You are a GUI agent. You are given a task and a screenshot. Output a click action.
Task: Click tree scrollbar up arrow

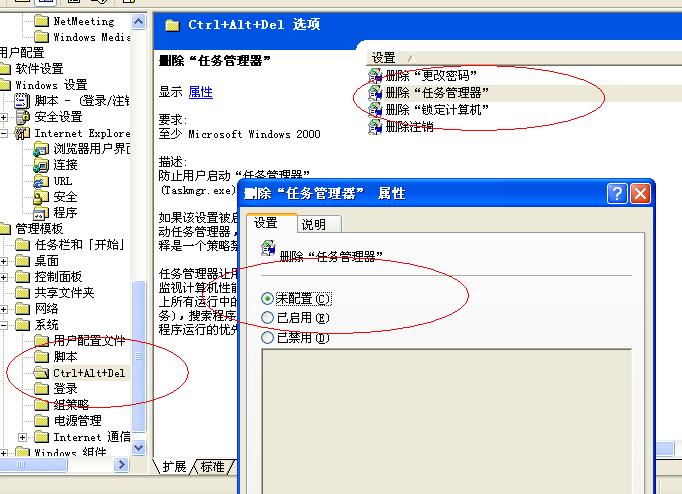(139, 21)
